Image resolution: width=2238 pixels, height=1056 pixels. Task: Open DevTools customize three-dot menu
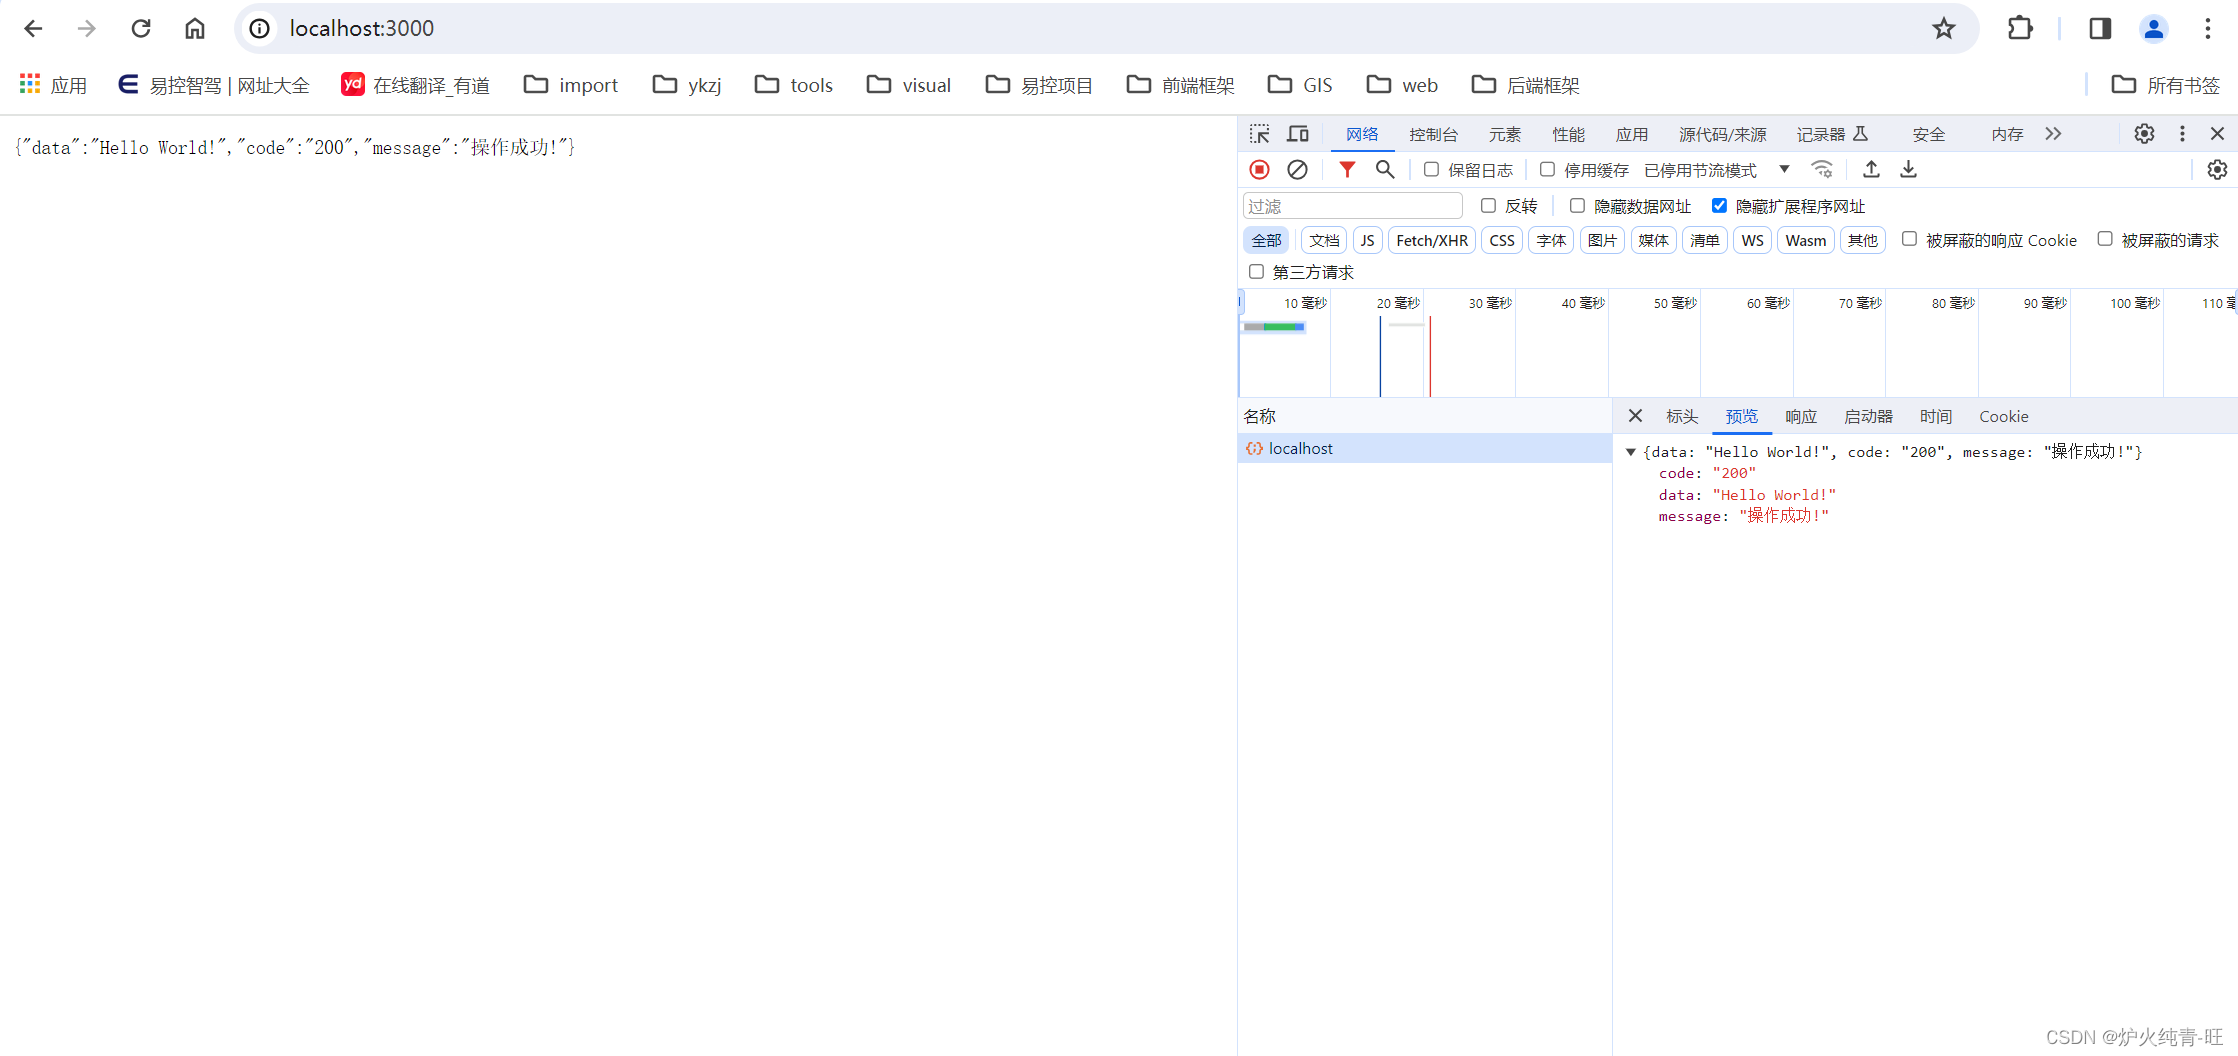(x=2182, y=134)
